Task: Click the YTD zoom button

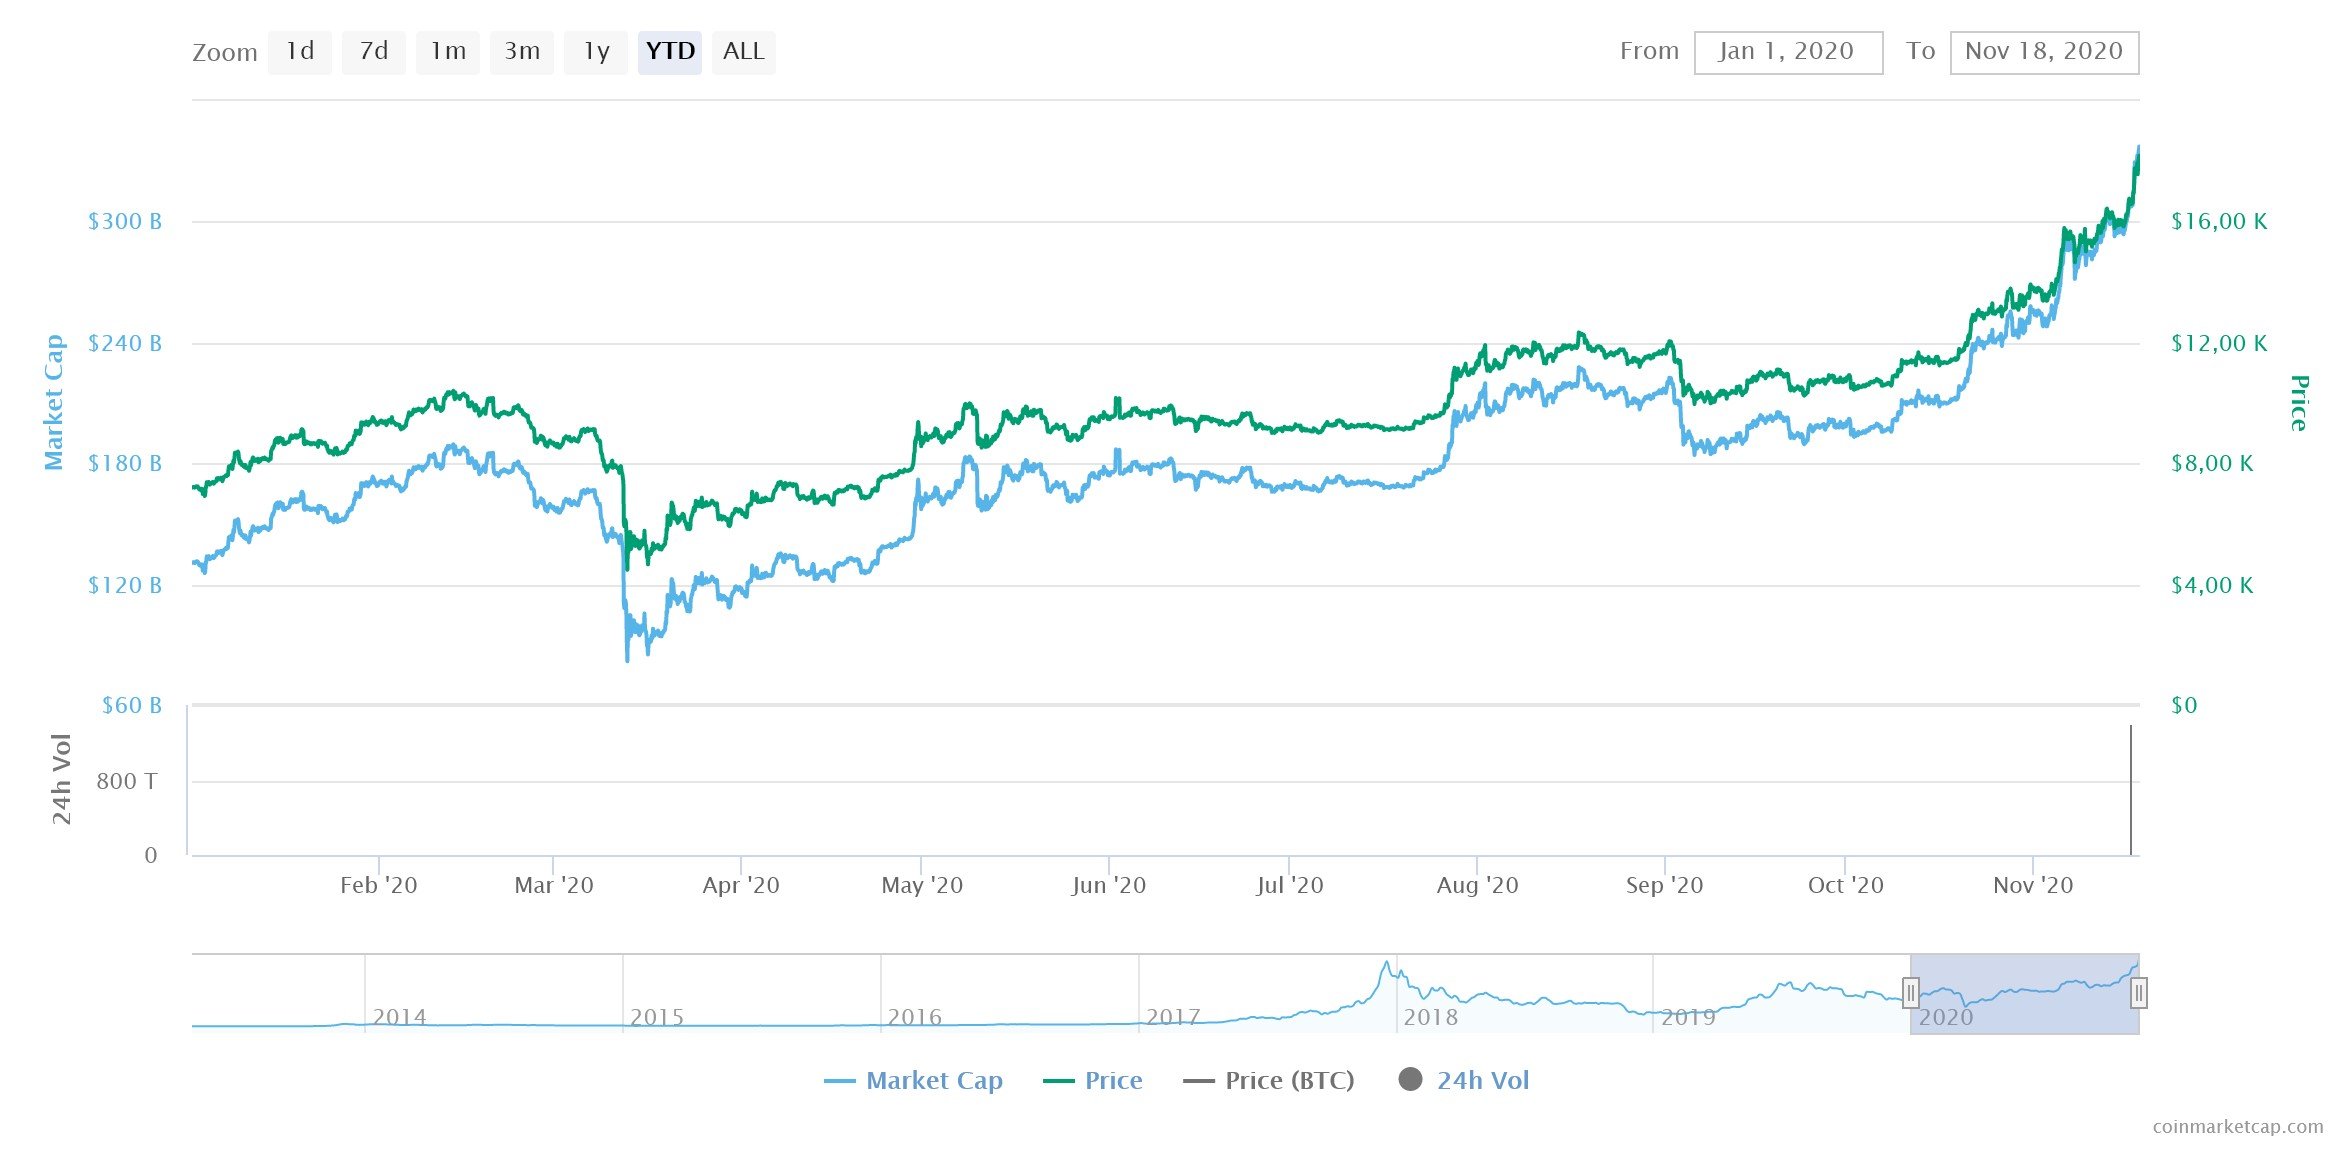Action: [x=670, y=52]
